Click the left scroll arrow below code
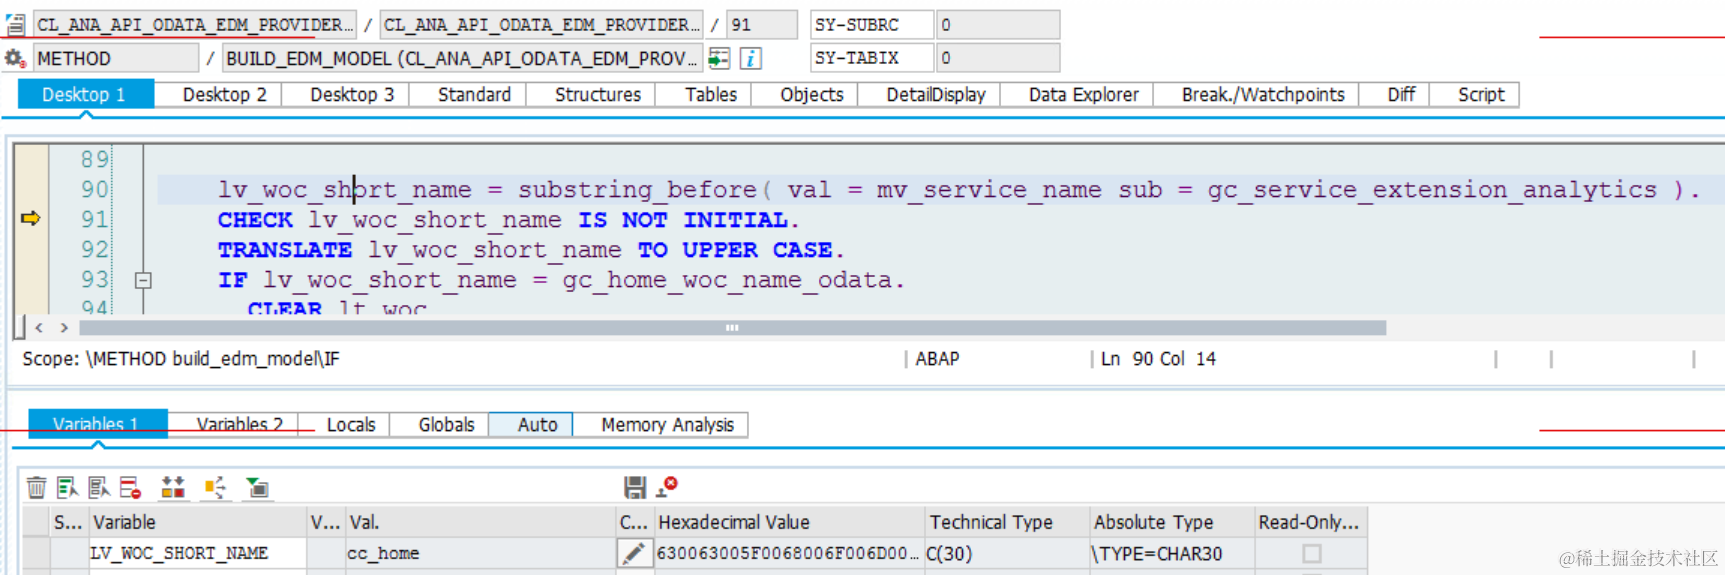The height and width of the screenshot is (575, 1725). click(x=39, y=327)
